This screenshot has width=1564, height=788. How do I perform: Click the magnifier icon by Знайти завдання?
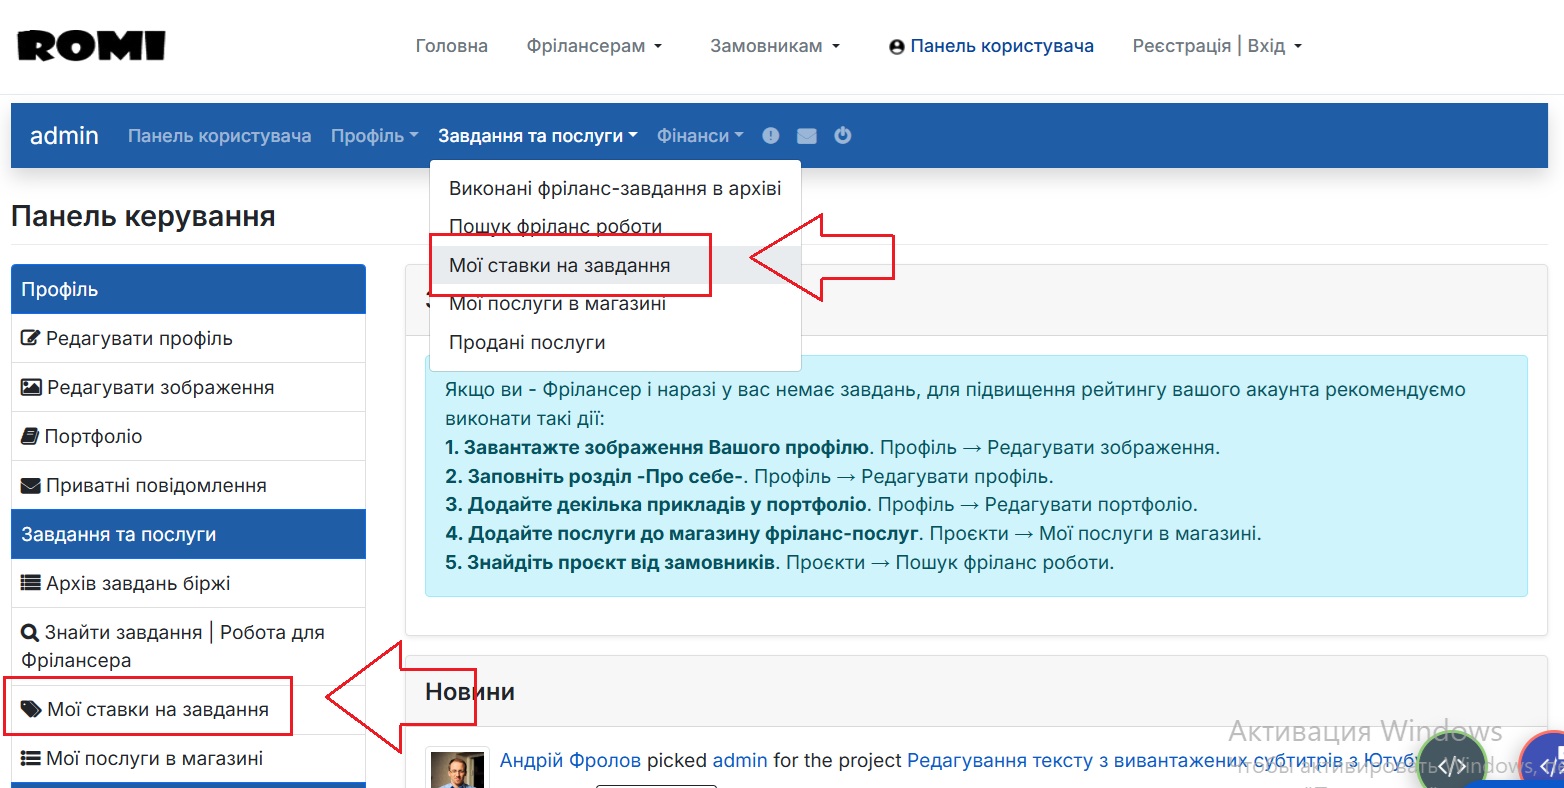[32, 632]
